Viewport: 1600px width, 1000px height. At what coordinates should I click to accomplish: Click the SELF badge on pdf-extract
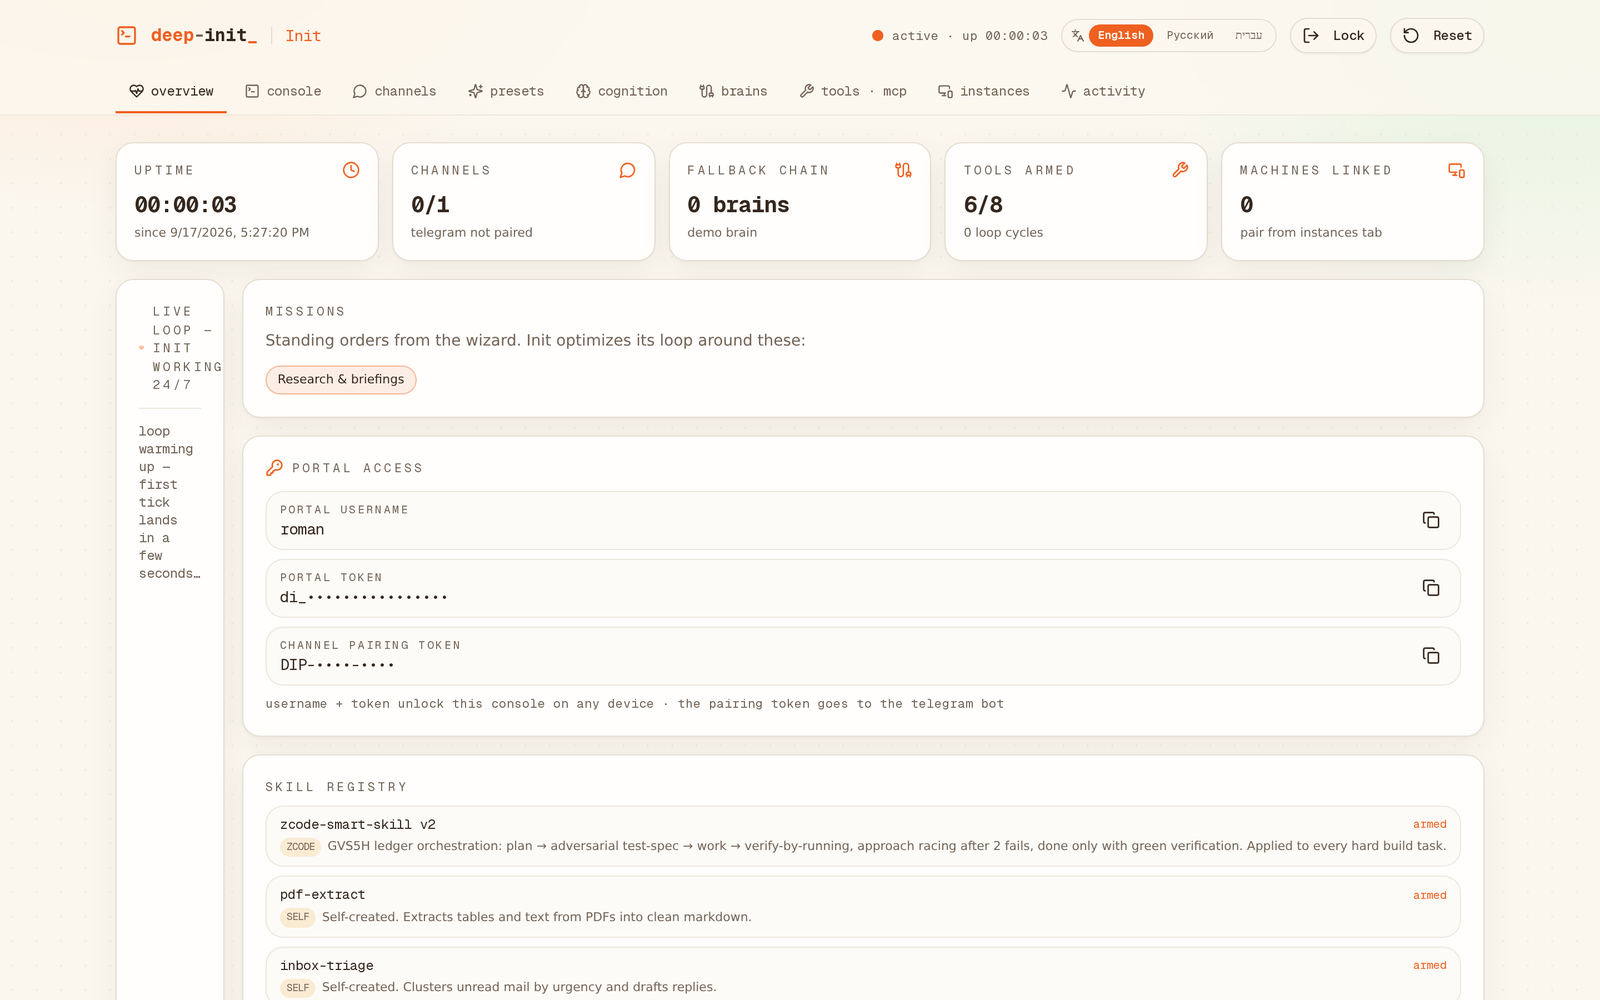298,917
